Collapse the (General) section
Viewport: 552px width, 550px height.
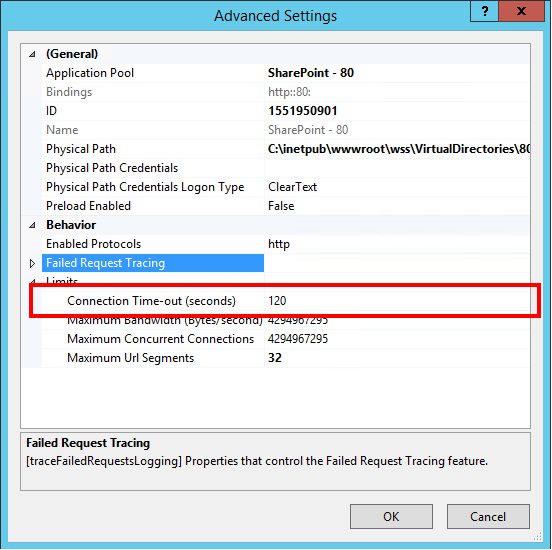click(x=32, y=54)
